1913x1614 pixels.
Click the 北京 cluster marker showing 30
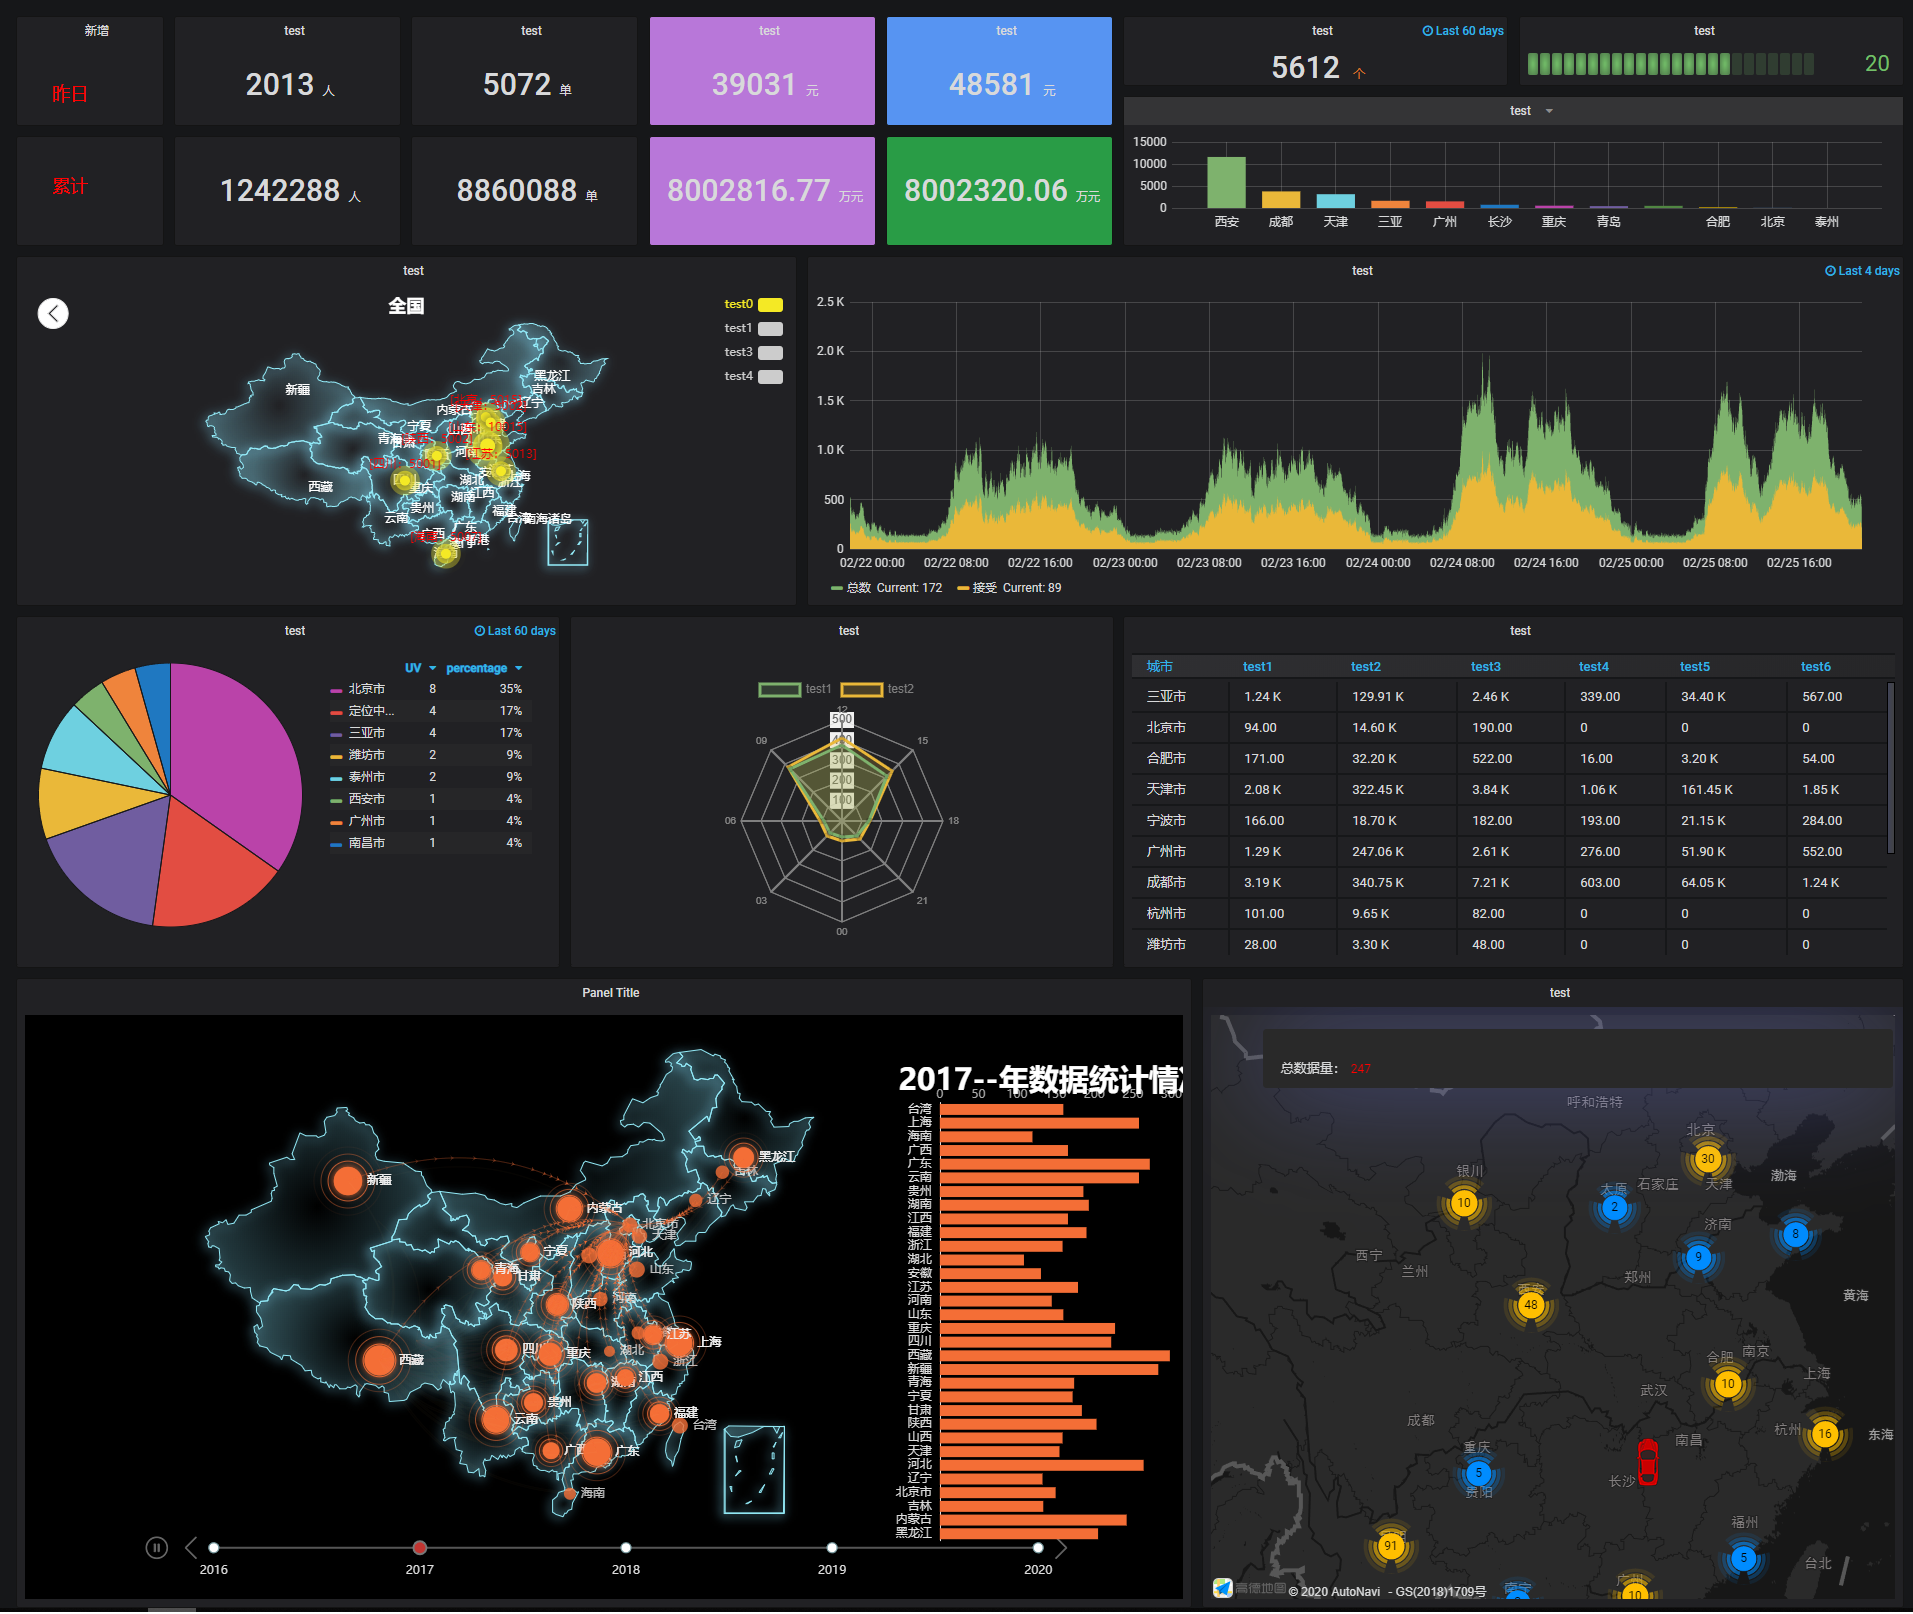pyautogui.click(x=1707, y=1159)
